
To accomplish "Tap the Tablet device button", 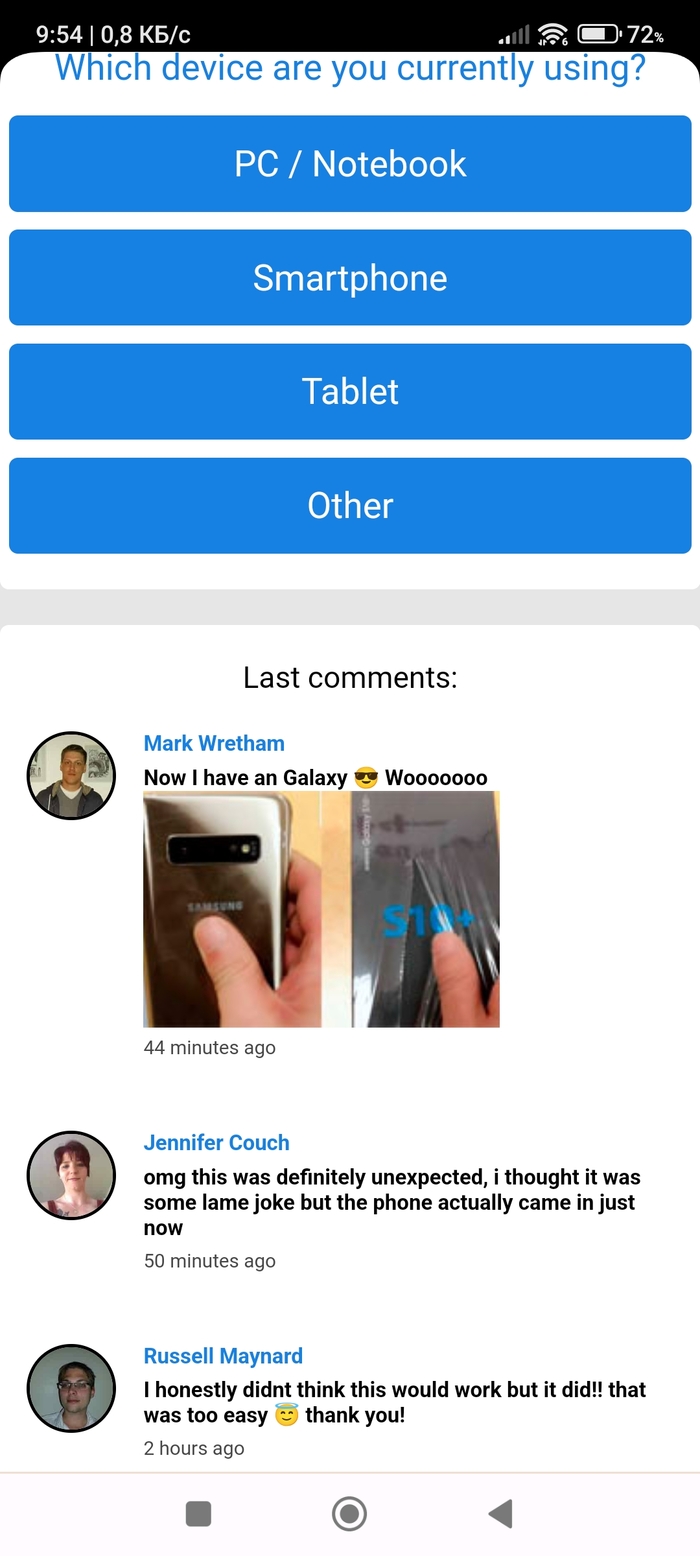I will pos(350,392).
